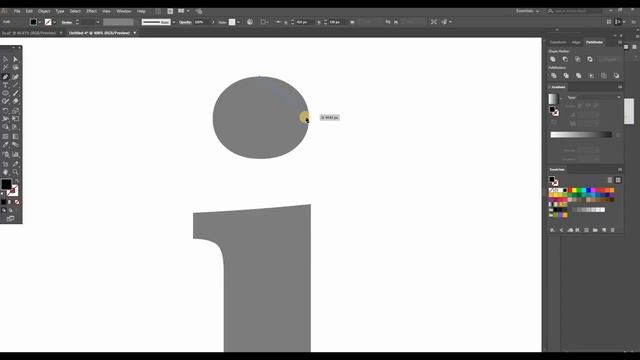The height and width of the screenshot is (360, 640).
Task: Select the Artboard tool
Action: [x=5, y=164]
